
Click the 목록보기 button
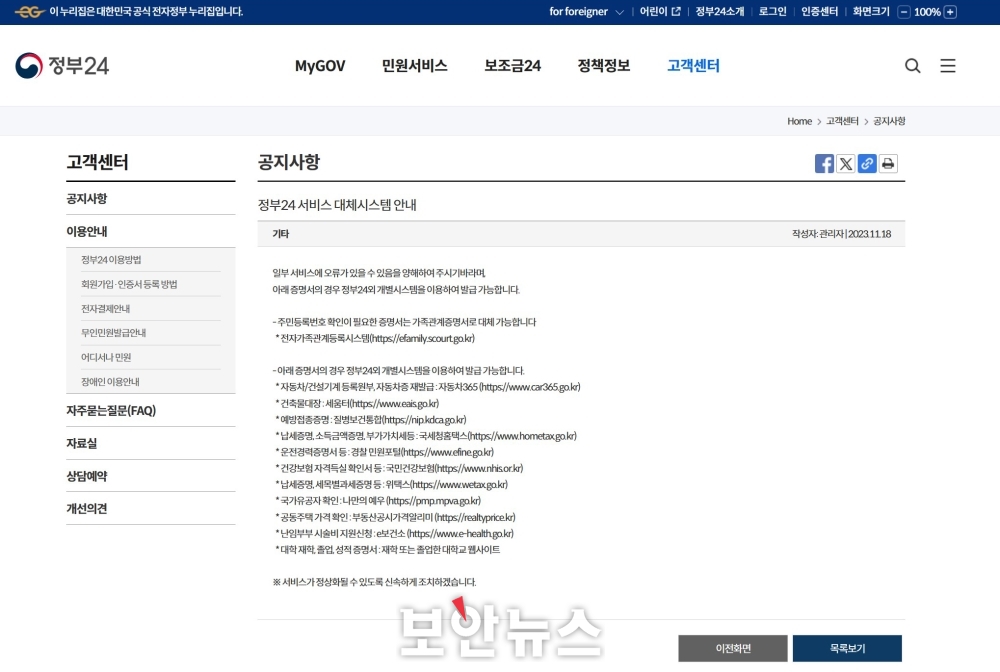click(847, 648)
